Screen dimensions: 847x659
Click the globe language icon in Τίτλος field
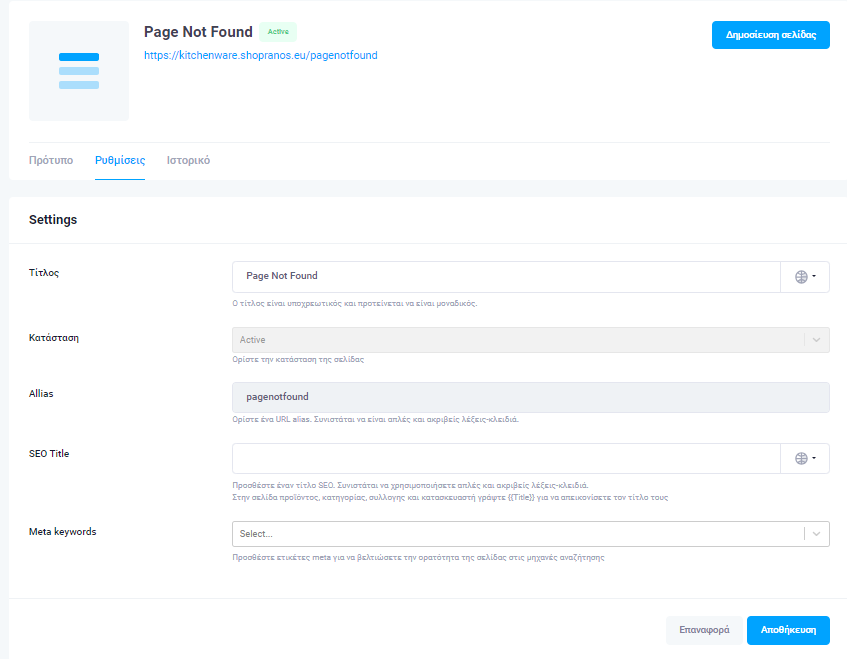[x=804, y=277]
